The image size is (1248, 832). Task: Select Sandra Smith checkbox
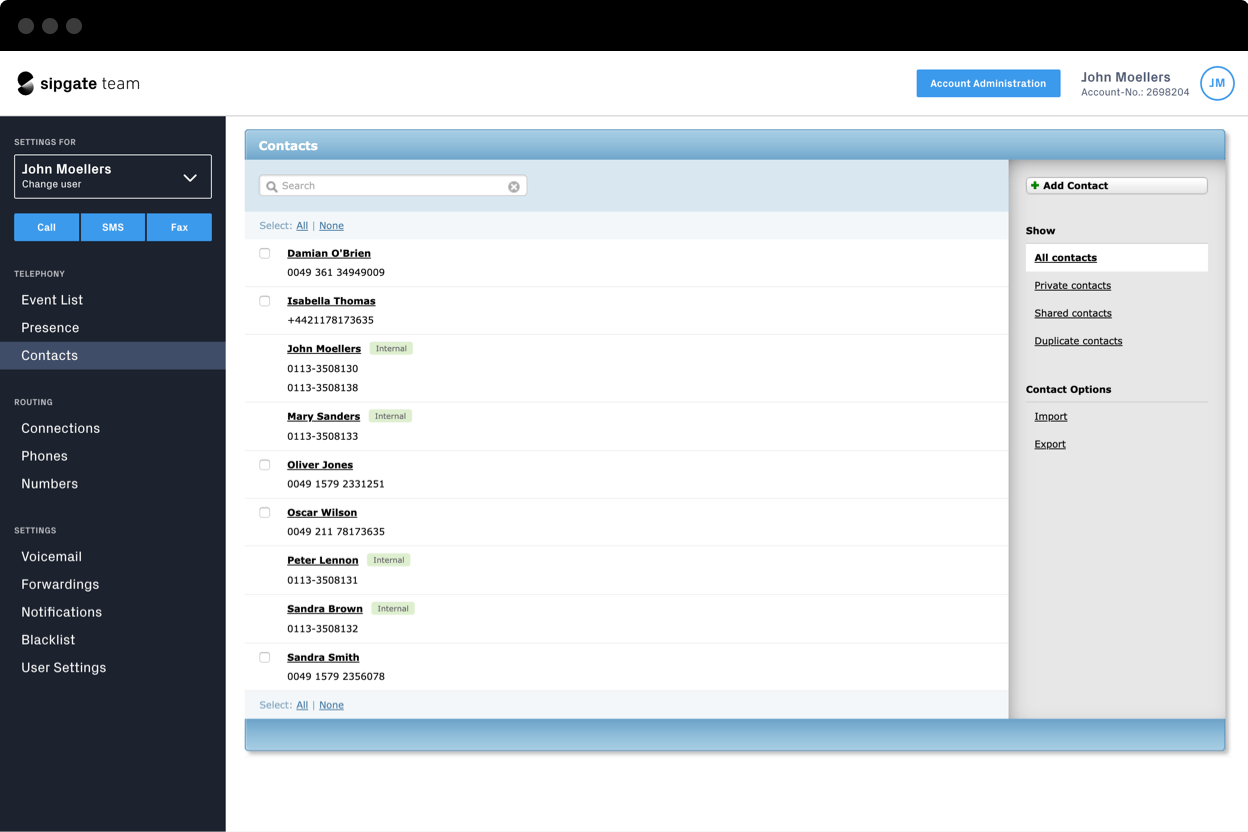click(x=265, y=657)
